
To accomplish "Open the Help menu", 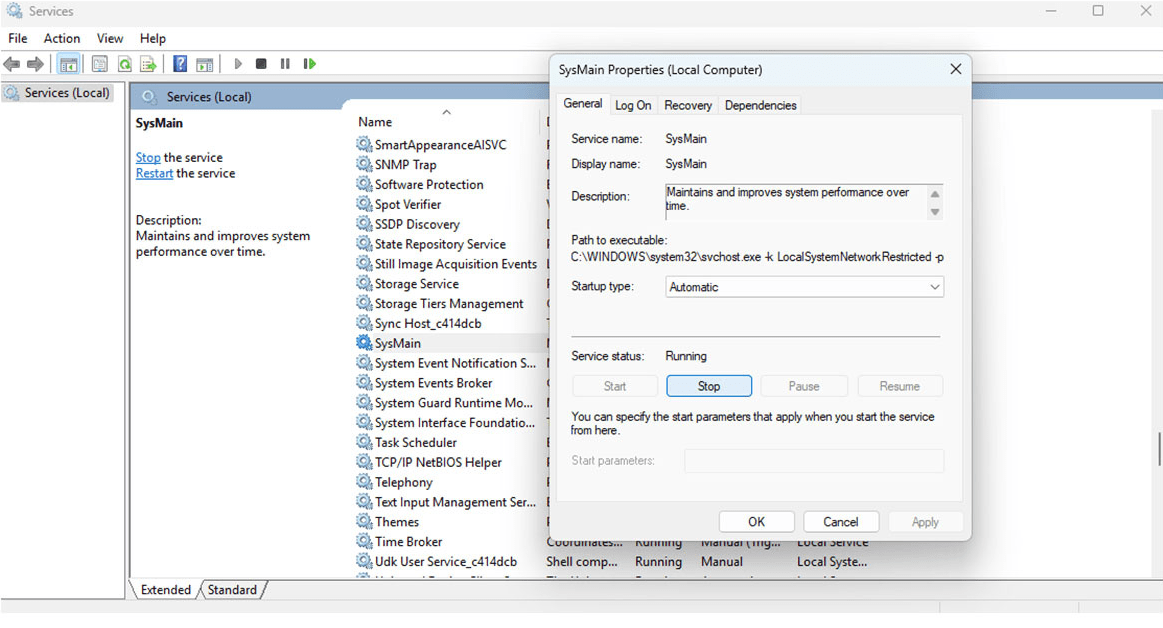I will tap(153, 39).
